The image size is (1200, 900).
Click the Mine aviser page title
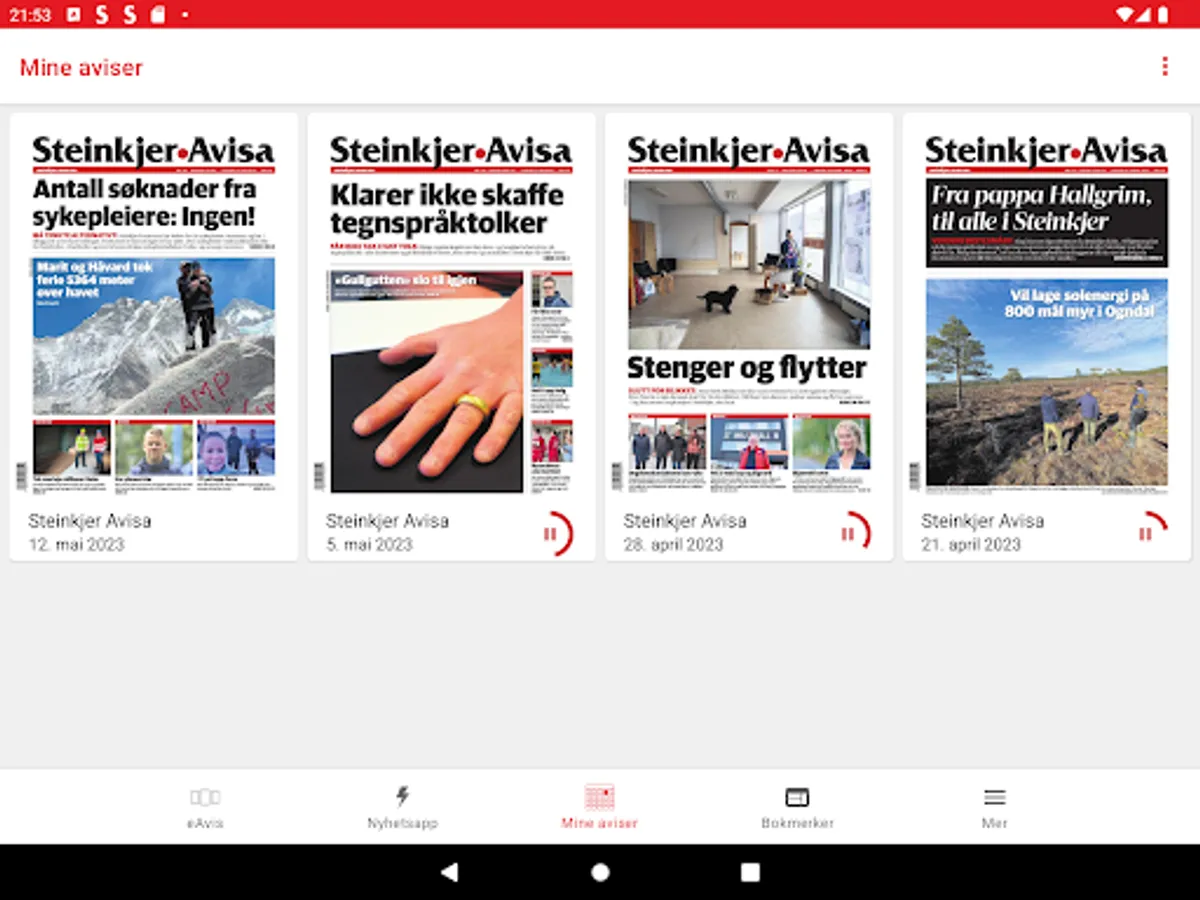81,68
